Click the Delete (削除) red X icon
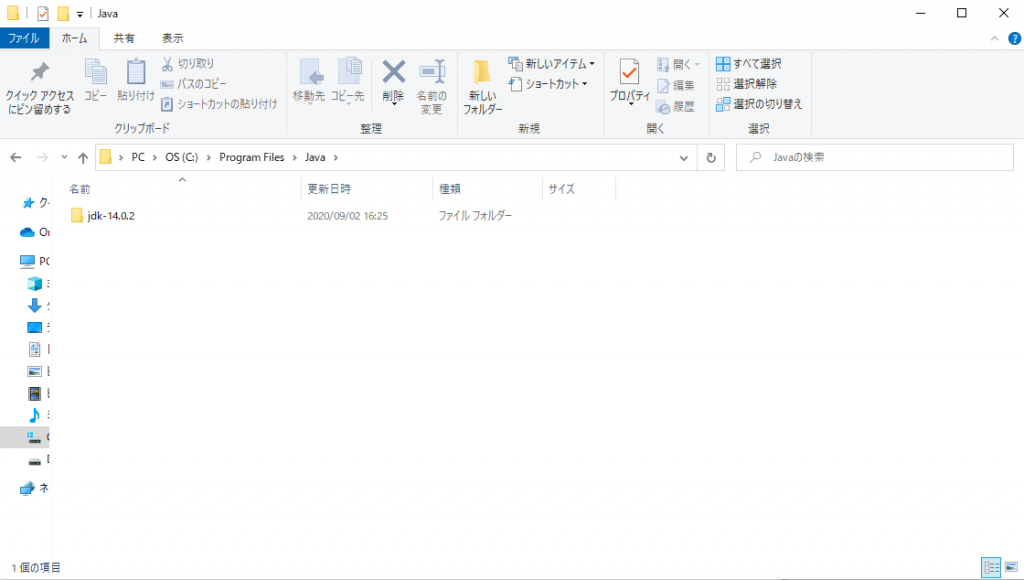The height and width of the screenshot is (580, 1024). tap(393, 73)
